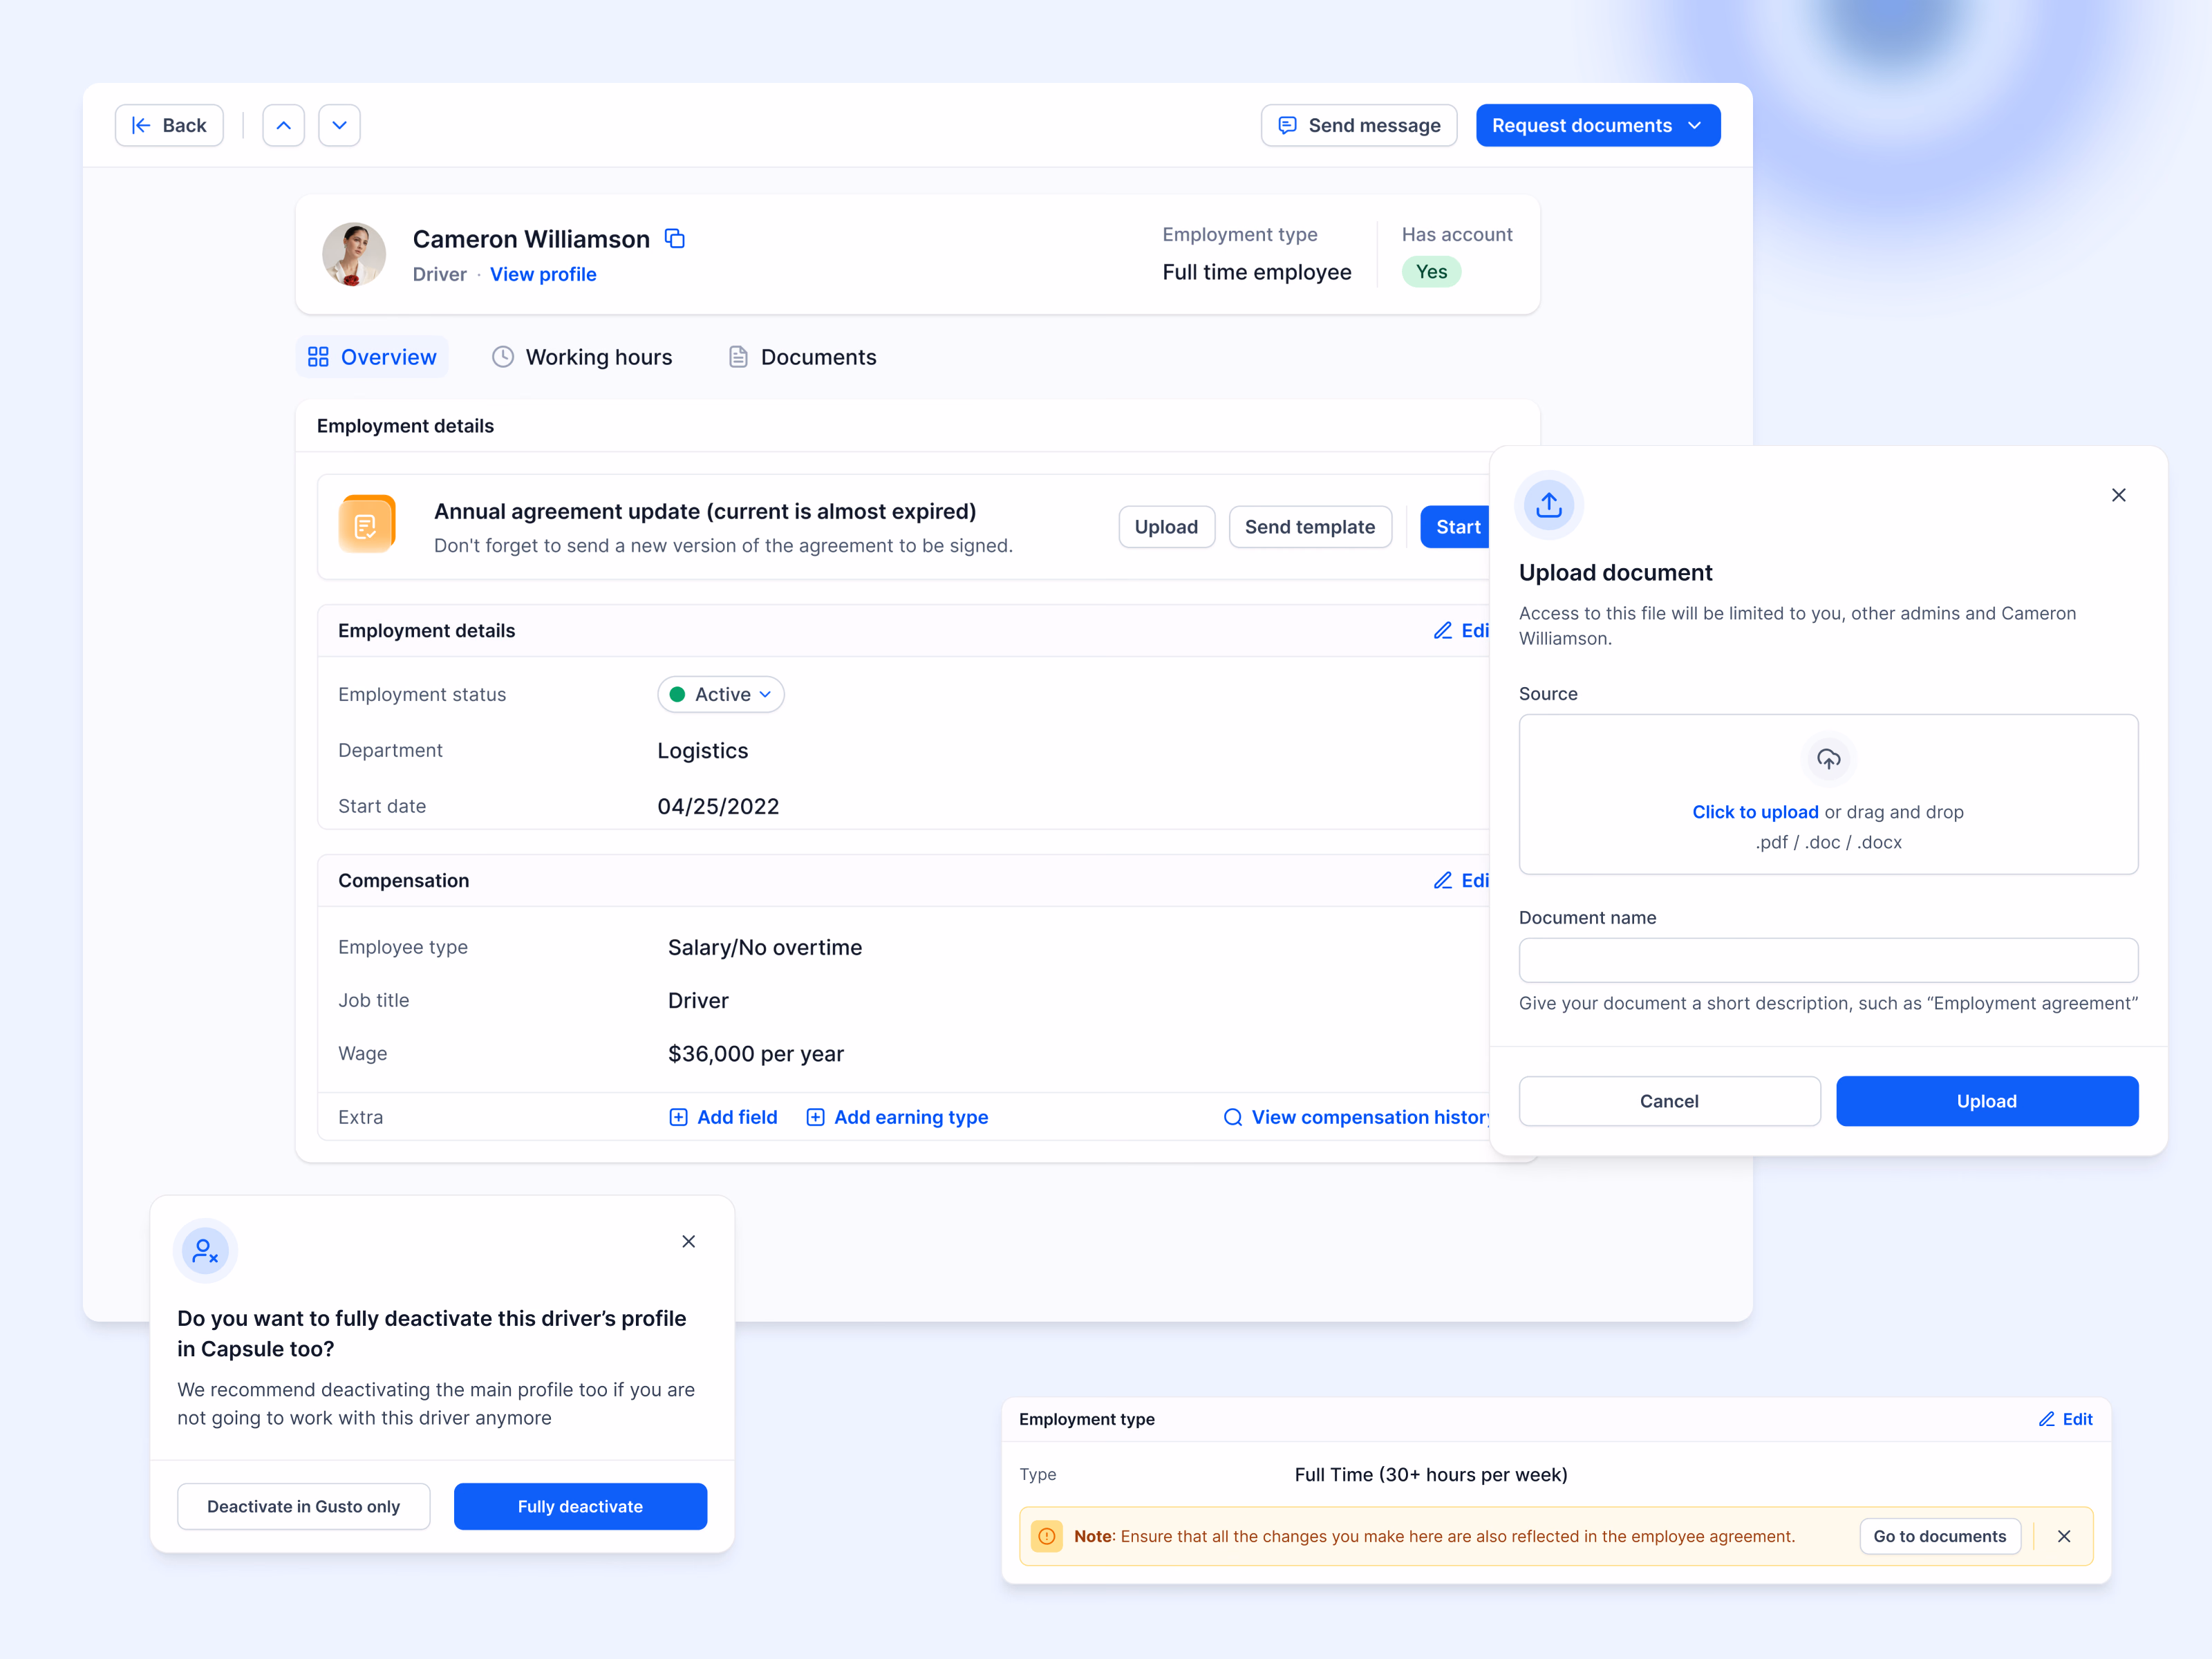
Task: Open the Request documents dropdown
Action: click(1597, 125)
